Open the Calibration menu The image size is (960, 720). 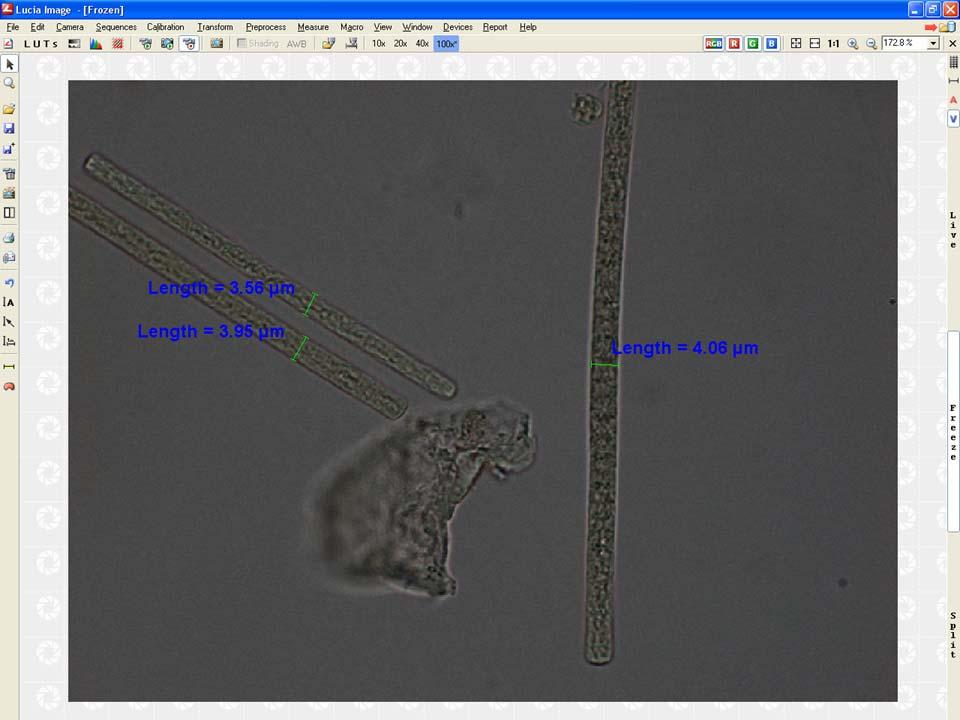[165, 27]
